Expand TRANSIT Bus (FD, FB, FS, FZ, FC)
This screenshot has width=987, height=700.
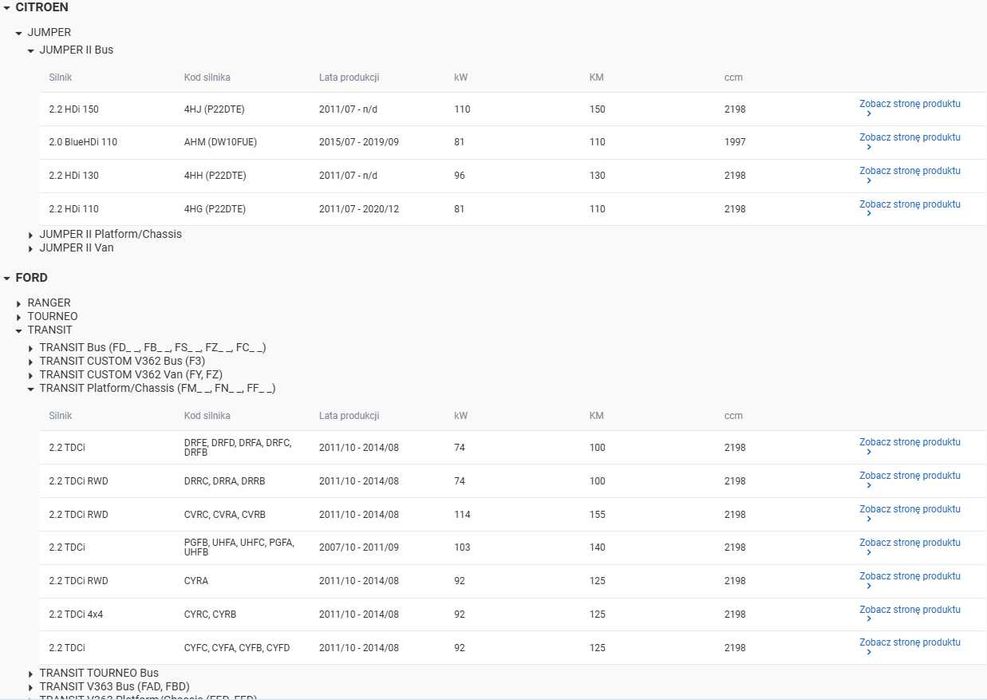31,348
